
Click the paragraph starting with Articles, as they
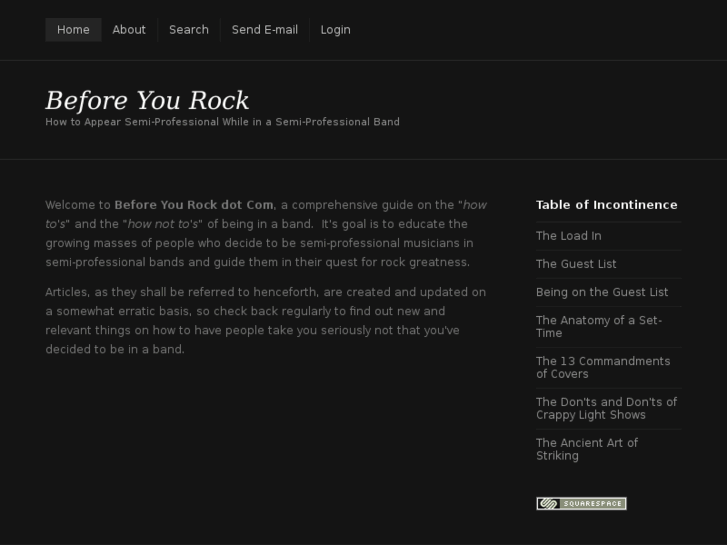tap(266, 321)
